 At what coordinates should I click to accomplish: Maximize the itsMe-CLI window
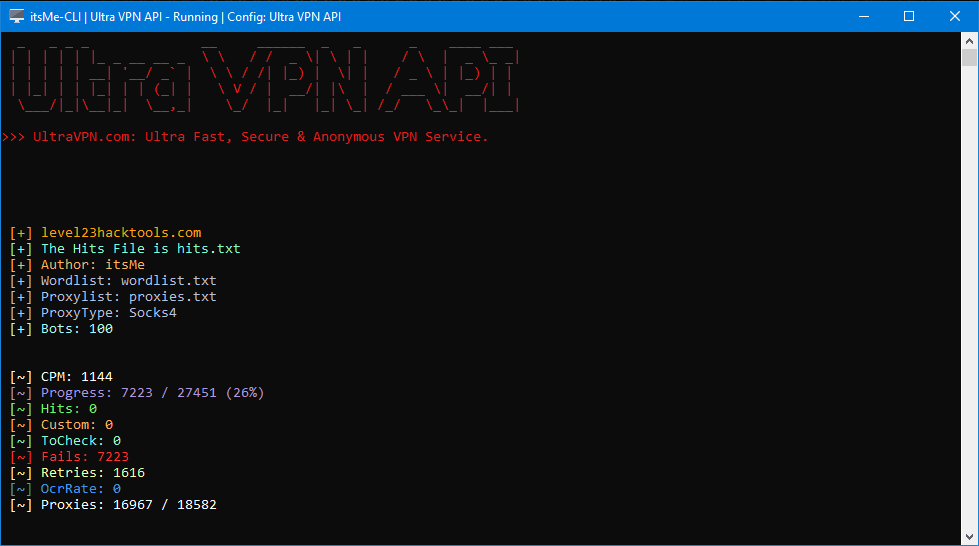909,16
